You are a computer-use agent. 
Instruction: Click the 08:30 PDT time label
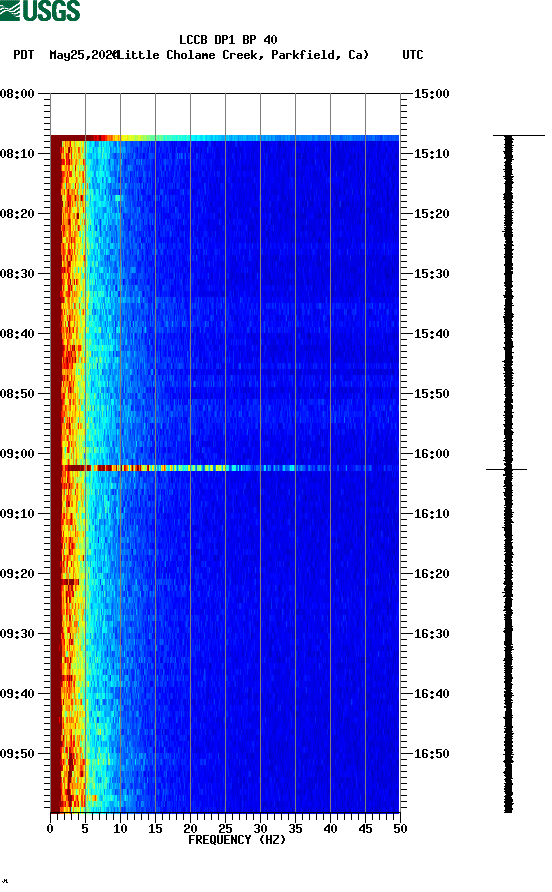pos(17,274)
